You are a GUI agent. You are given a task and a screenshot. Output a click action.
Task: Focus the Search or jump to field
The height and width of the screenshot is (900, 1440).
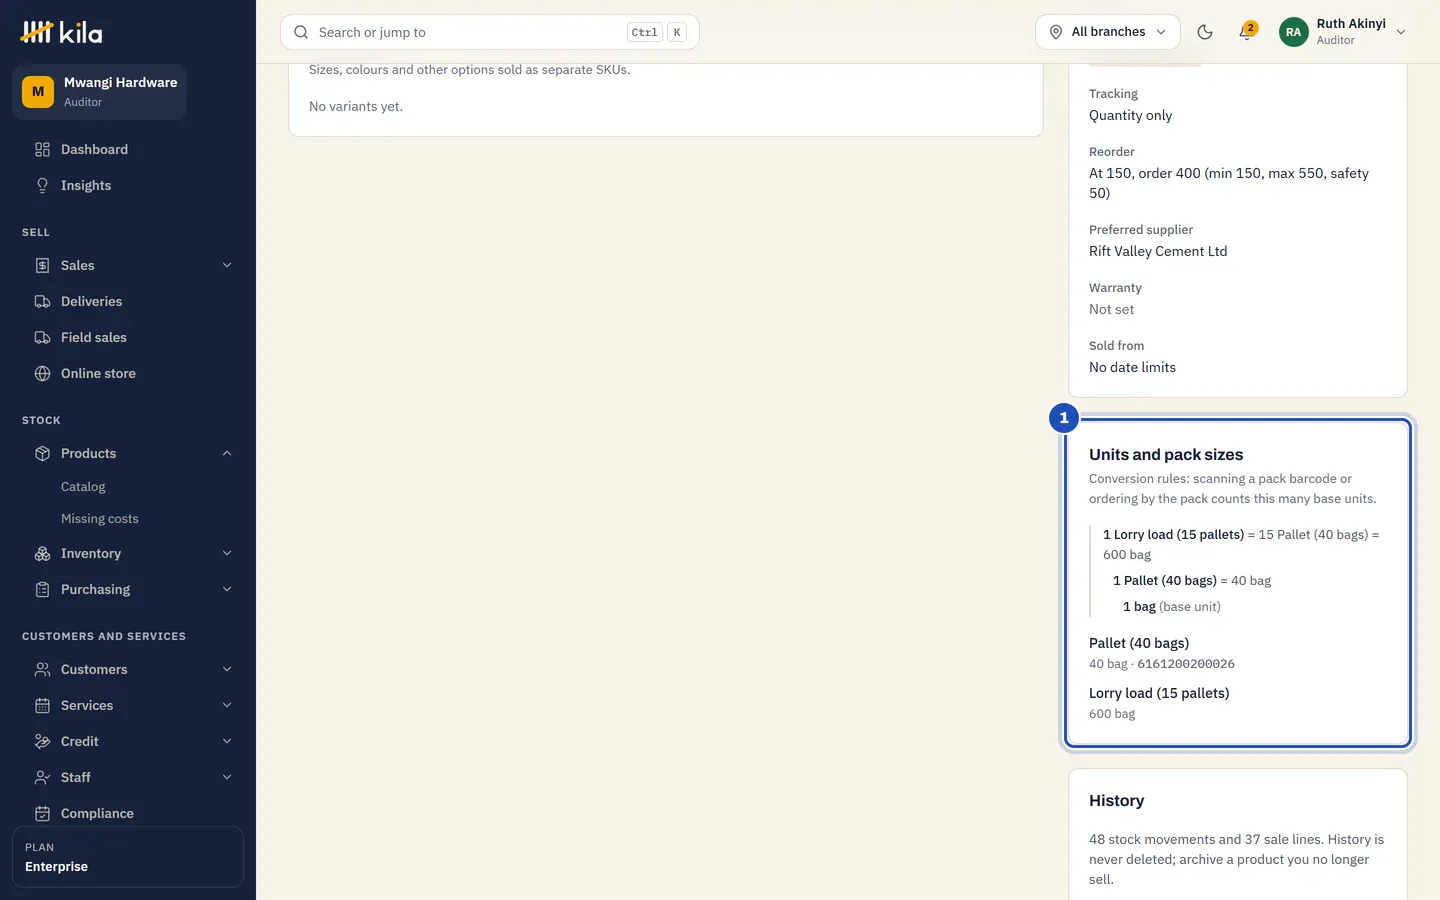490,32
